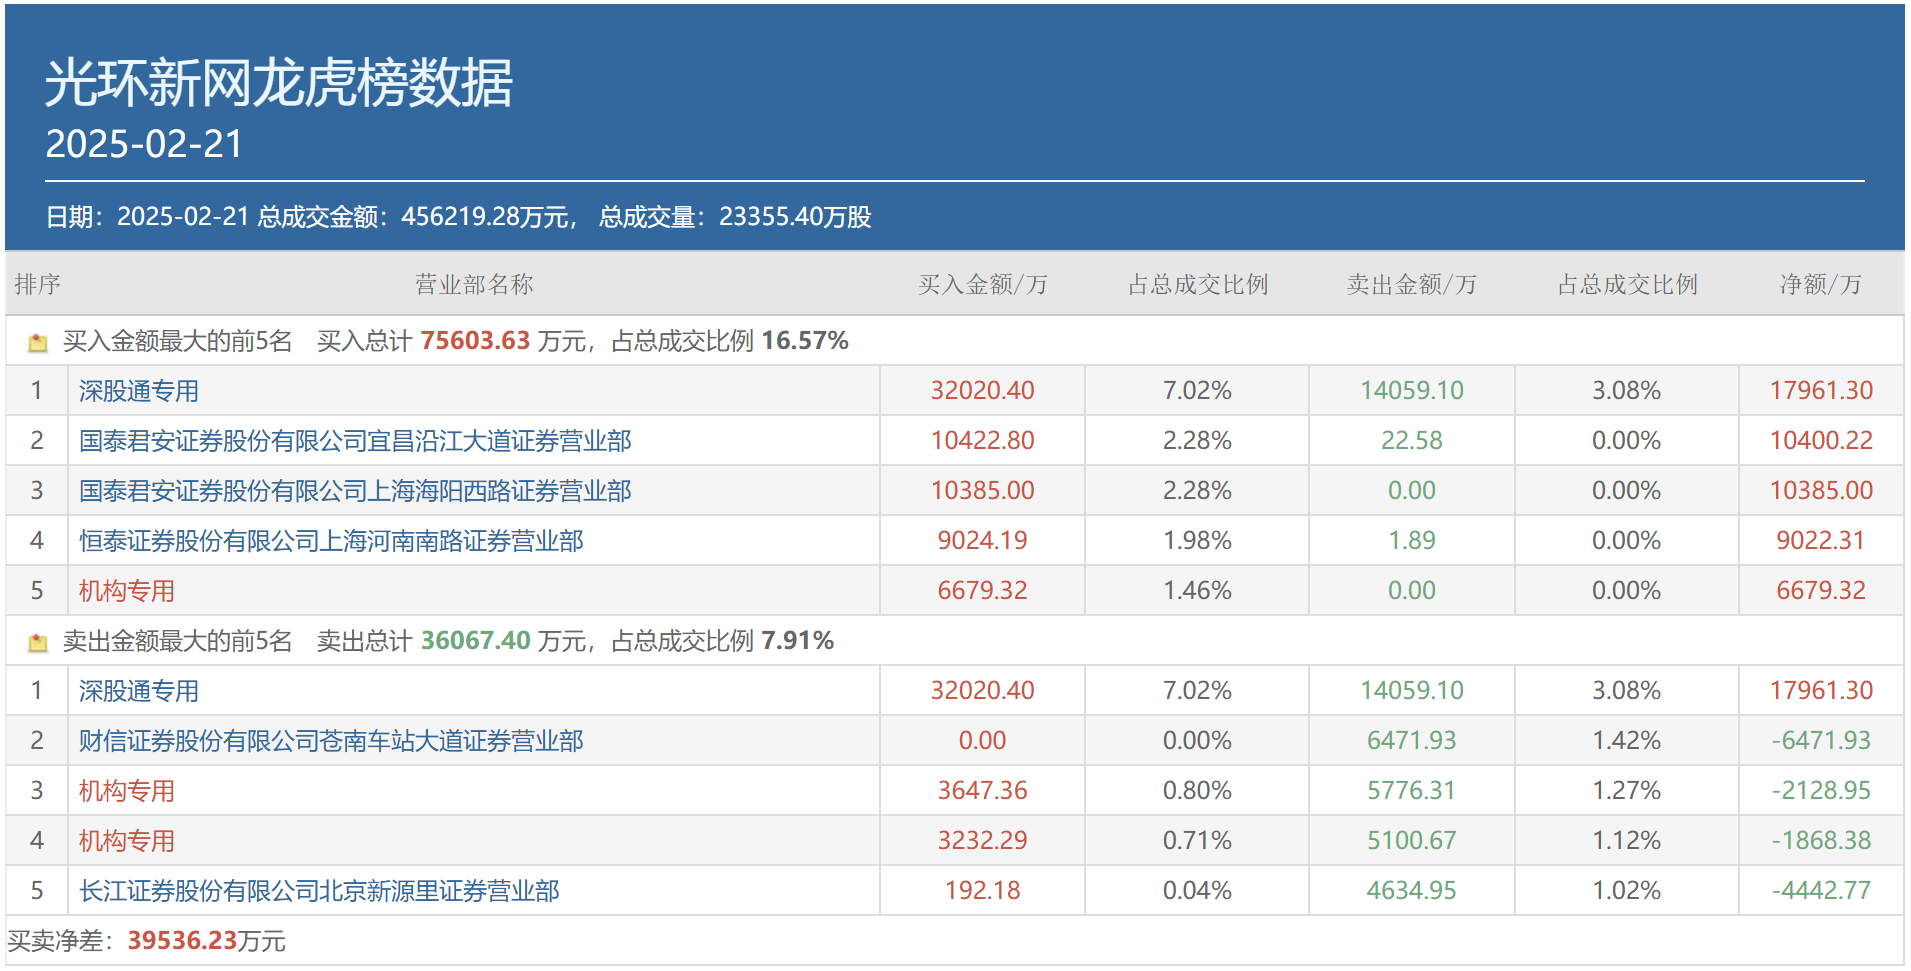Click the 深股通专用 link in sell list

tap(139, 691)
